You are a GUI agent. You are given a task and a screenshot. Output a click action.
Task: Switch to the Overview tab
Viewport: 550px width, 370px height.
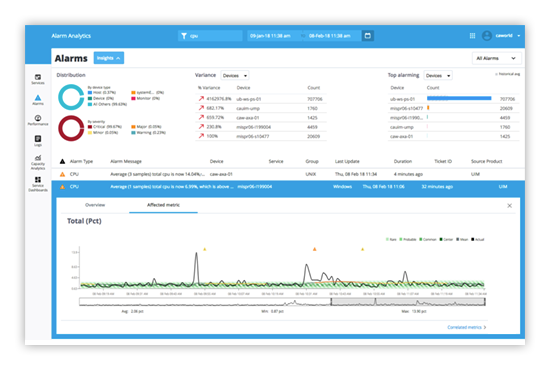pos(95,205)
